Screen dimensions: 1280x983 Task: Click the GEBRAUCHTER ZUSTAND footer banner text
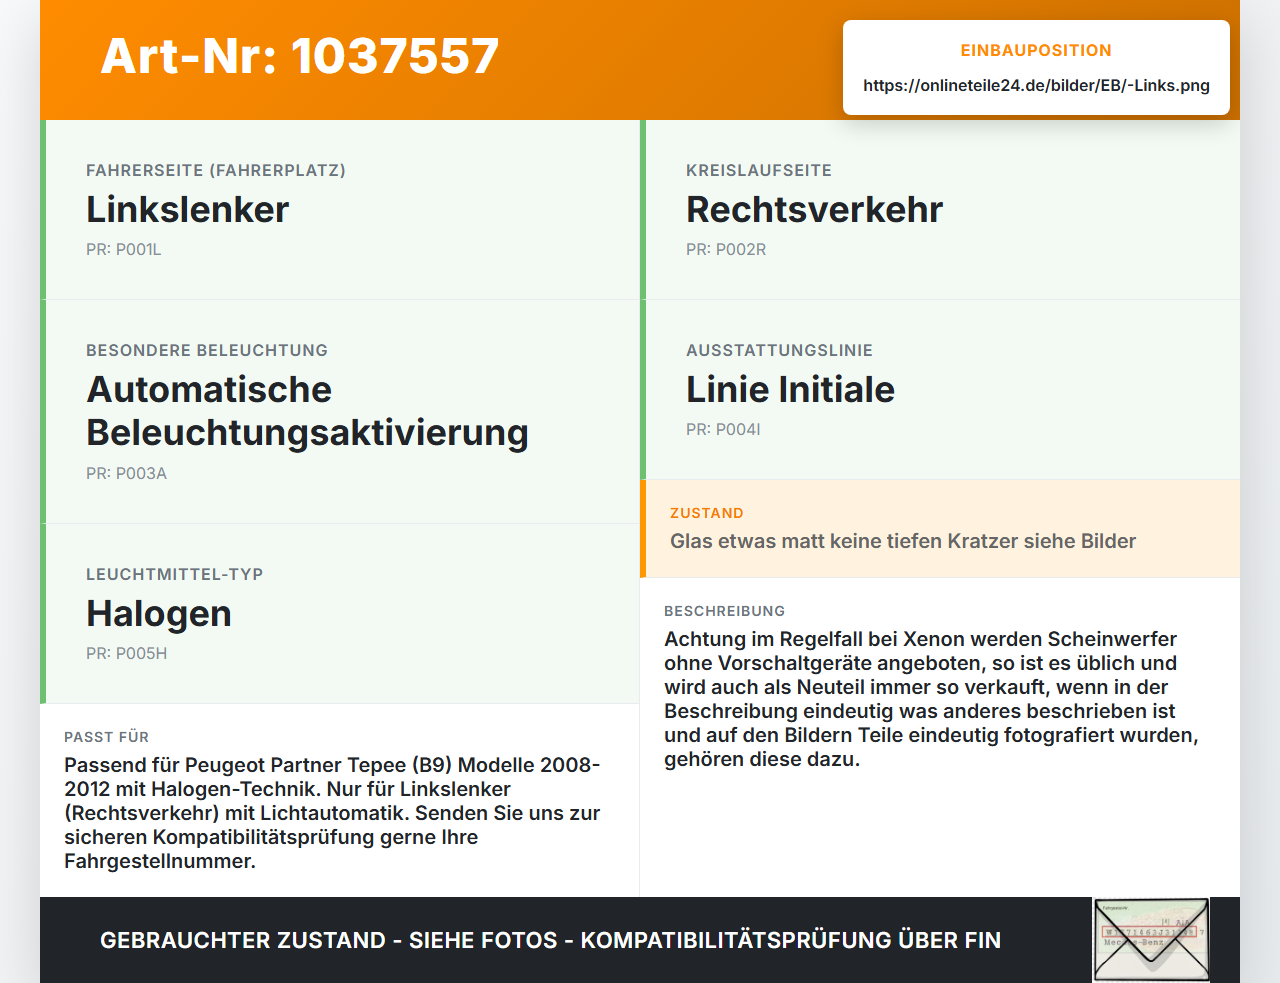(550, 940)
